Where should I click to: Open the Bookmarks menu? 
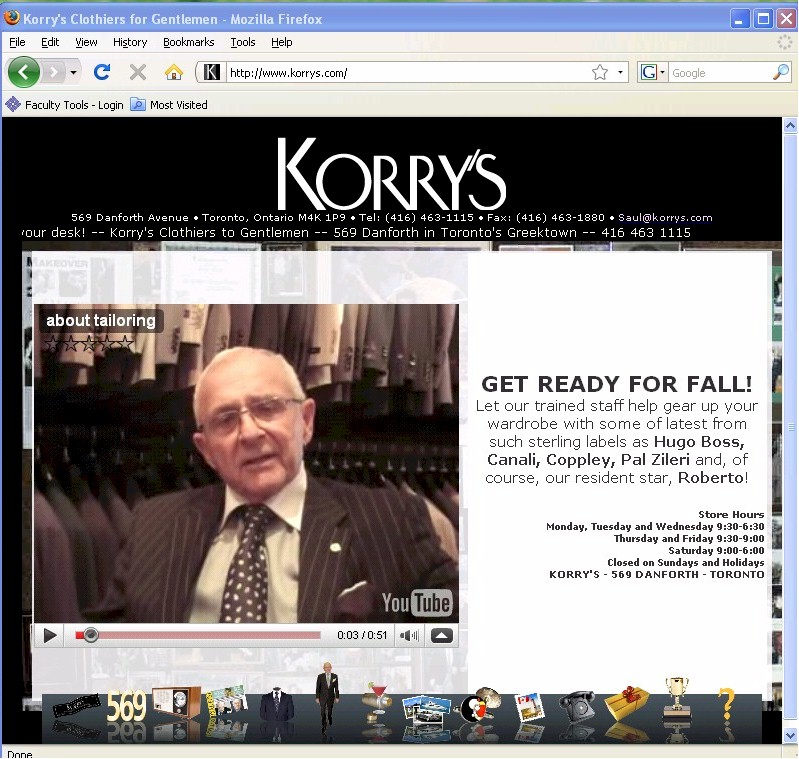tap(189, 42)
